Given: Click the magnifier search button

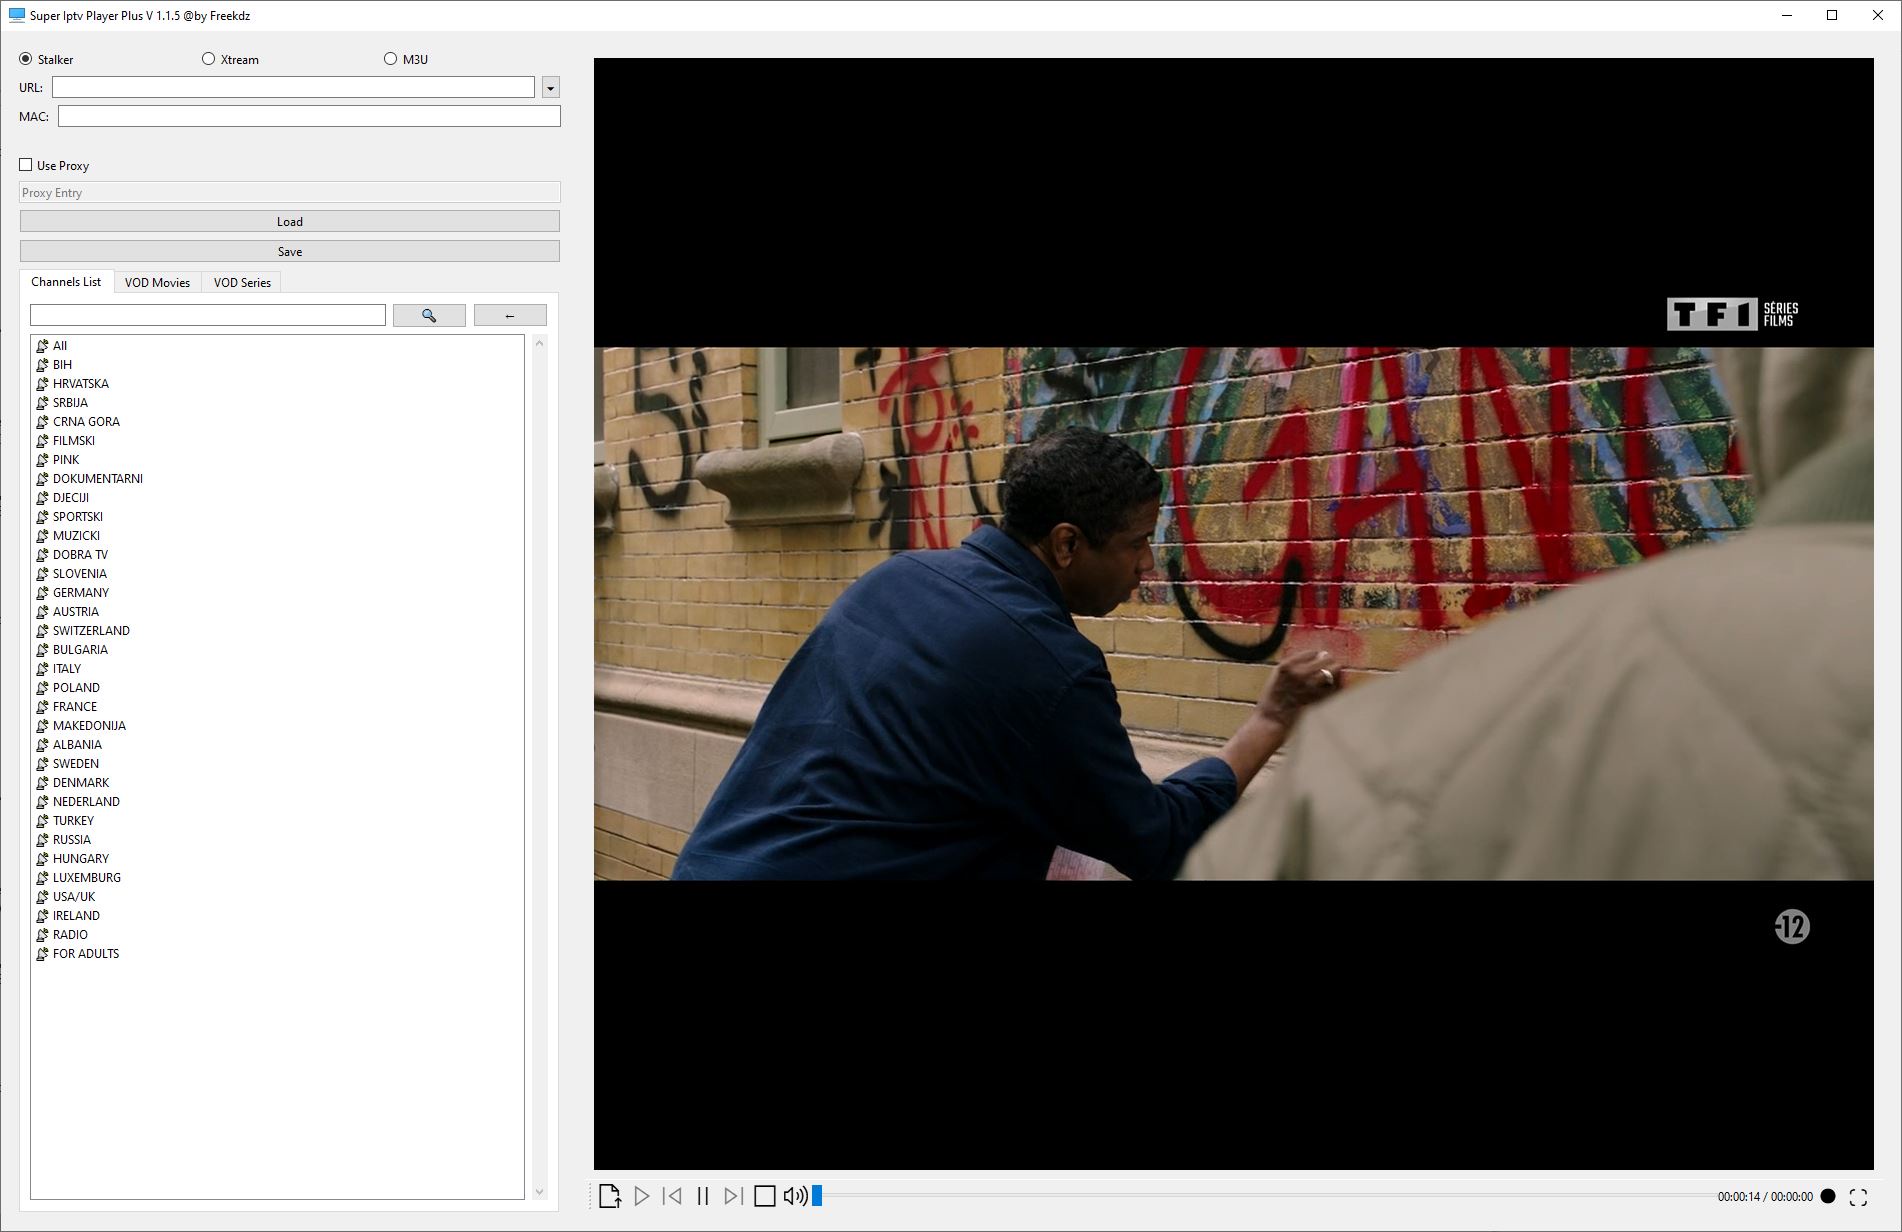Looking at the screenshot, I should point(429,316).
